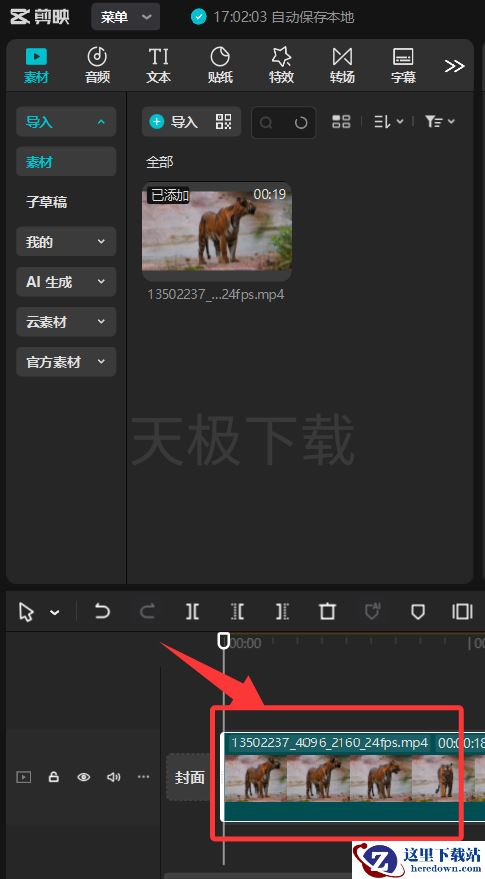Viewport: 485px width, 879px height.
Task: Click the QR code import icon
Action: (x=223, y=122)
